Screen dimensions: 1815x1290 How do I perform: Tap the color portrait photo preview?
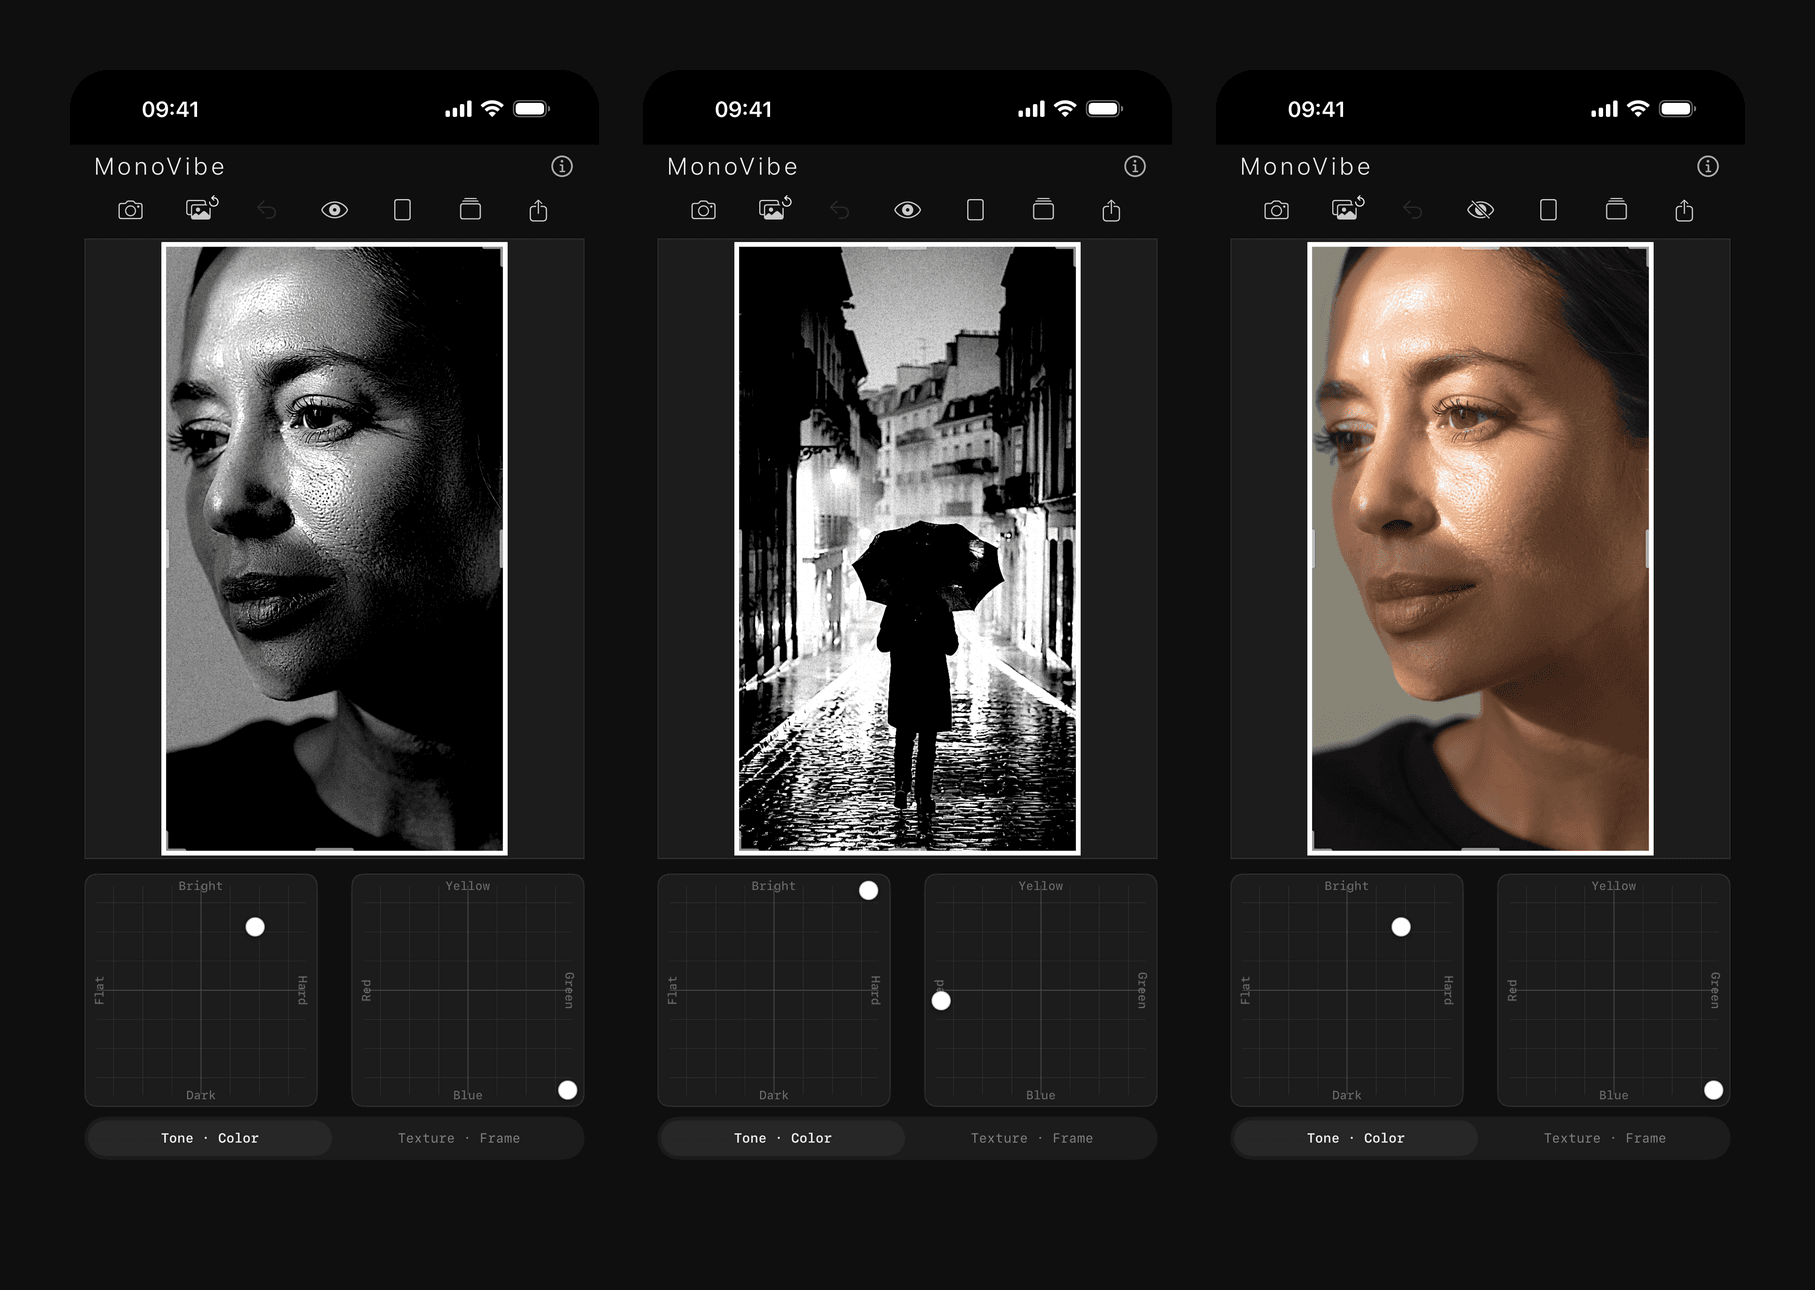pyautogui.click(x=1480, y=549)
